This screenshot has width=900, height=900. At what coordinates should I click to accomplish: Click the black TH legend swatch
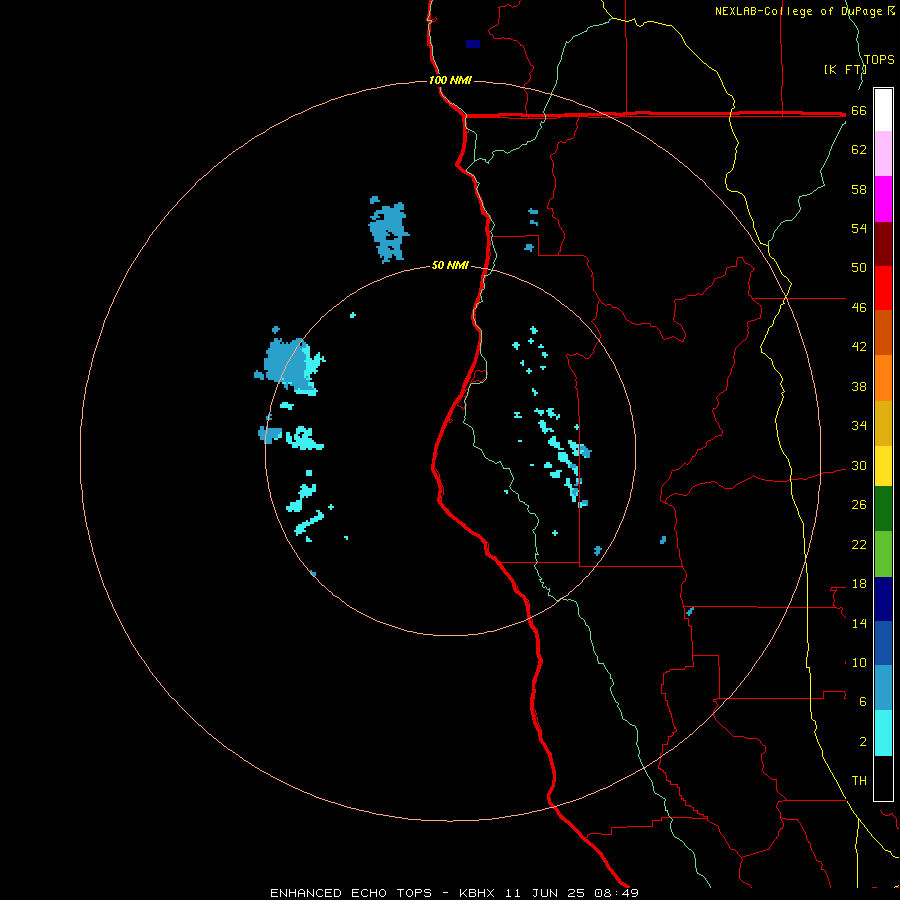(x=883, y=778)
